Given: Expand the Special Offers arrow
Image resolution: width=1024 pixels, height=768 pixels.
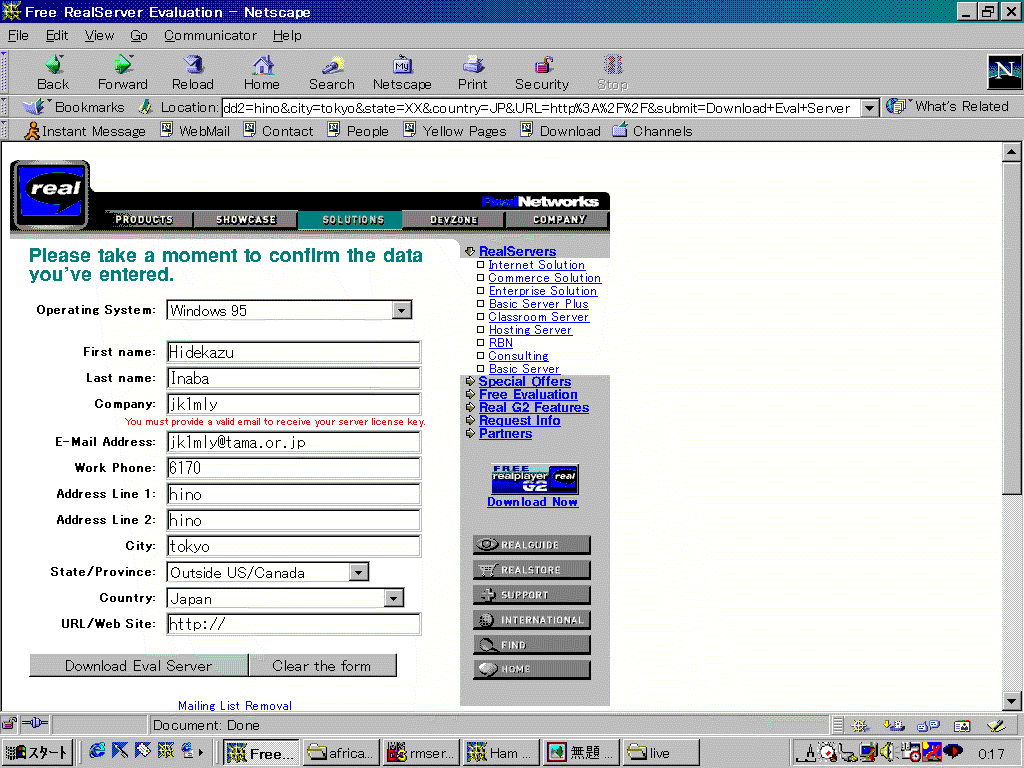Looking at the screenshot, I should coord(470,381).
